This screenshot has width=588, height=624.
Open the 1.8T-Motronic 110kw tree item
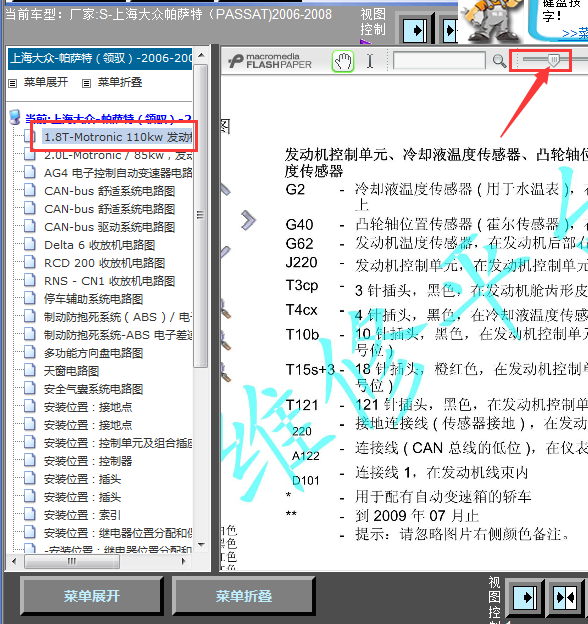(x=118, y=137)
